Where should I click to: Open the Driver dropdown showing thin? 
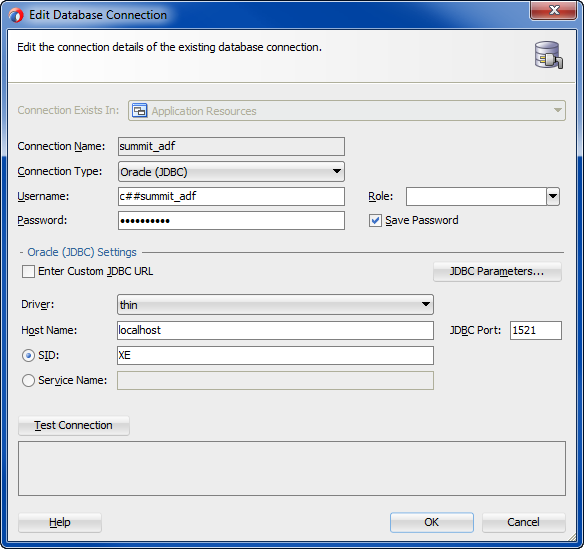[x=275, y=305]
